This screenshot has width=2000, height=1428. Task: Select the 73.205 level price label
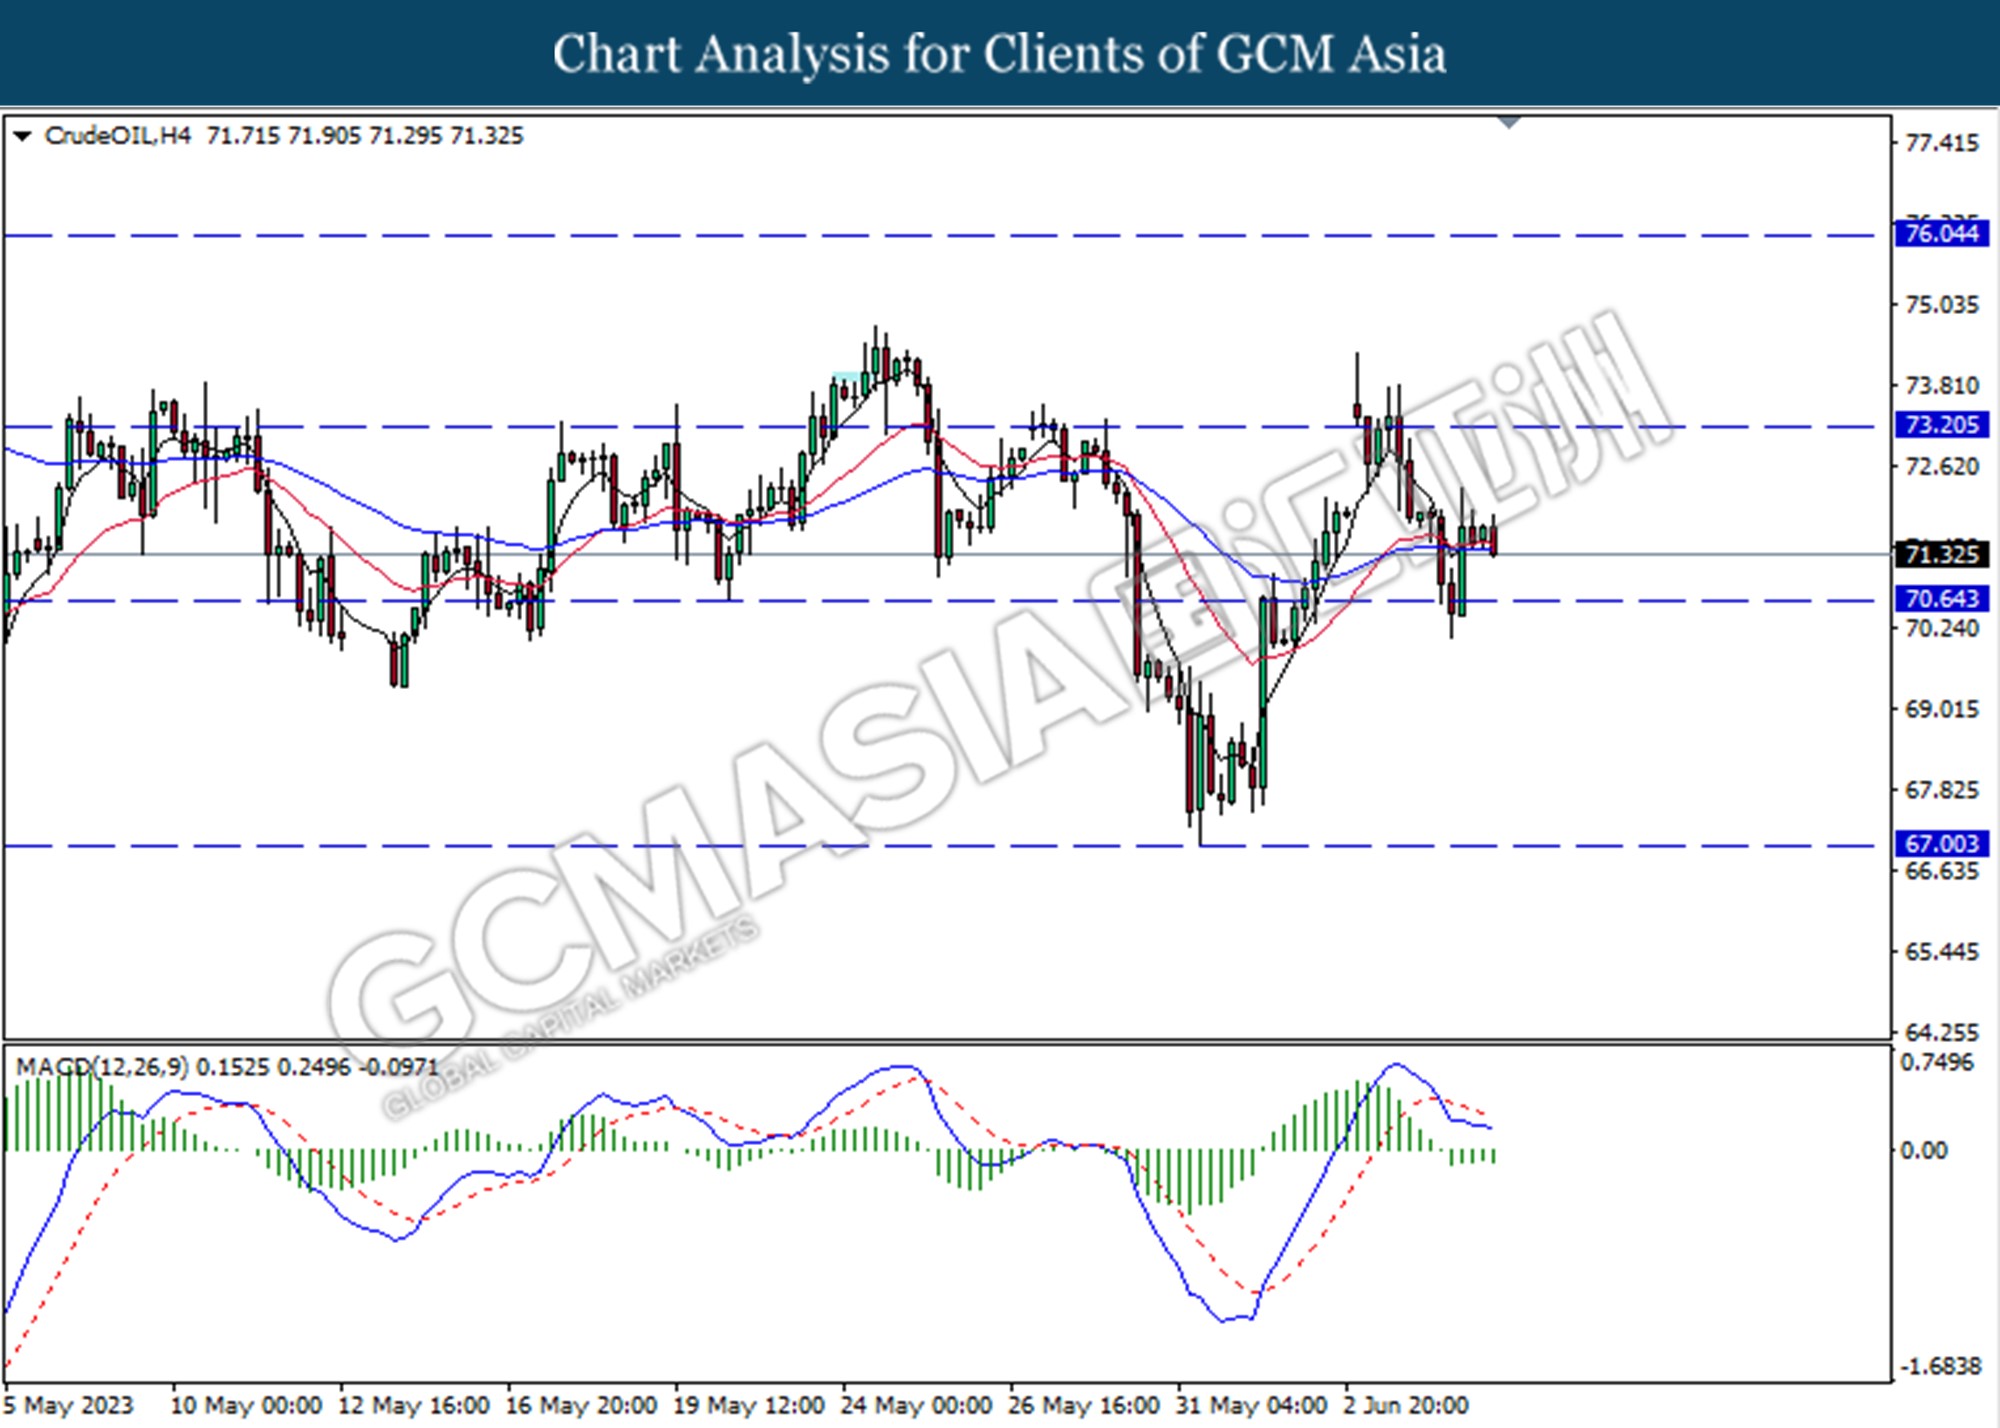pos(1942,425)
